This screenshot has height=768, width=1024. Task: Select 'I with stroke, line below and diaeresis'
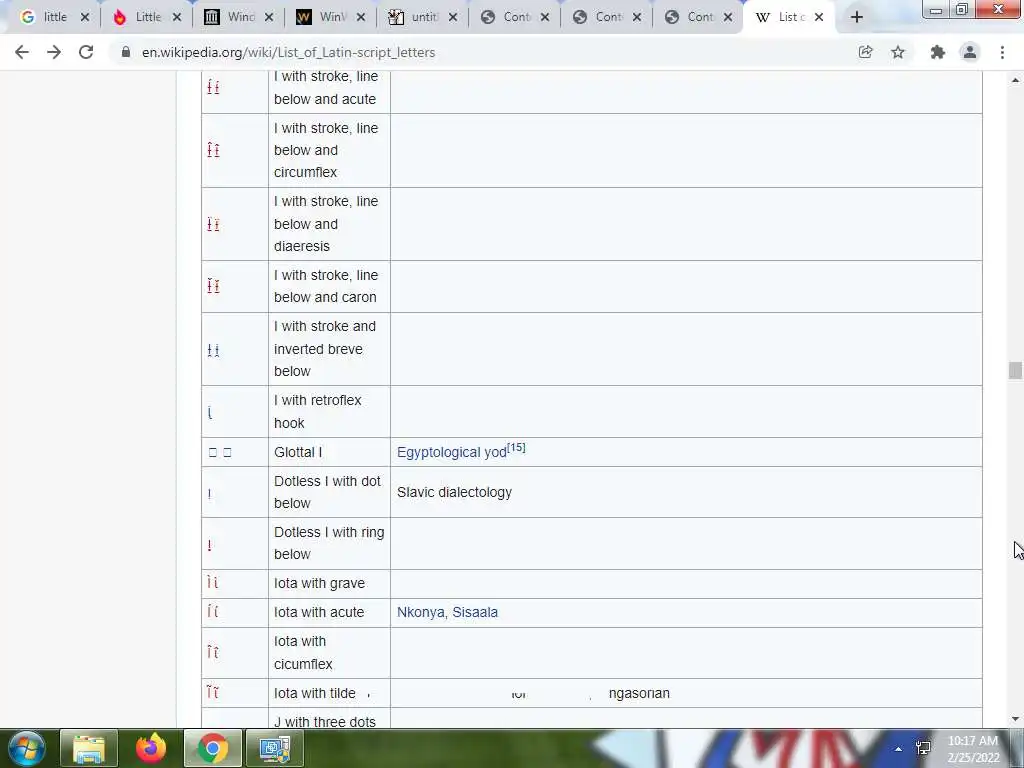click(x=326, y=224)
